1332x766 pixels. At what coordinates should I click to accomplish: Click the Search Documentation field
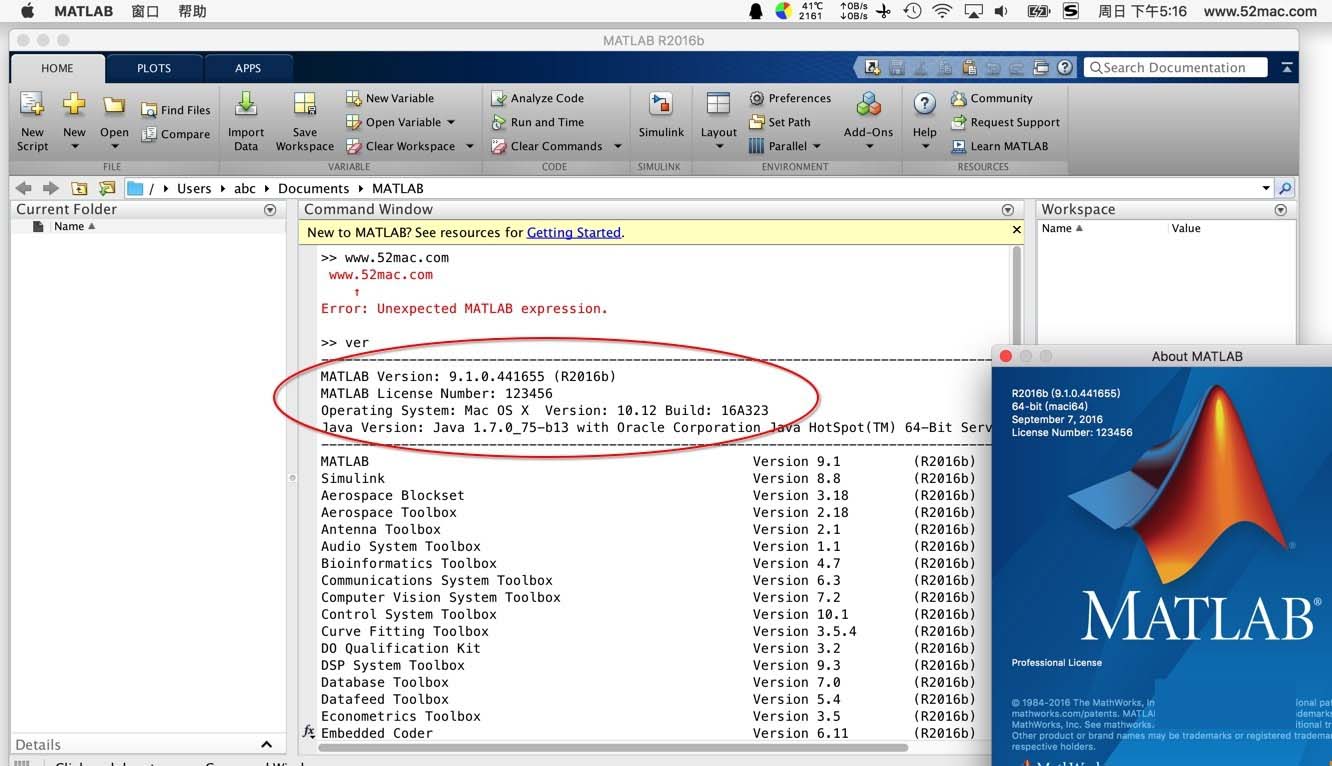(1175, 67)
